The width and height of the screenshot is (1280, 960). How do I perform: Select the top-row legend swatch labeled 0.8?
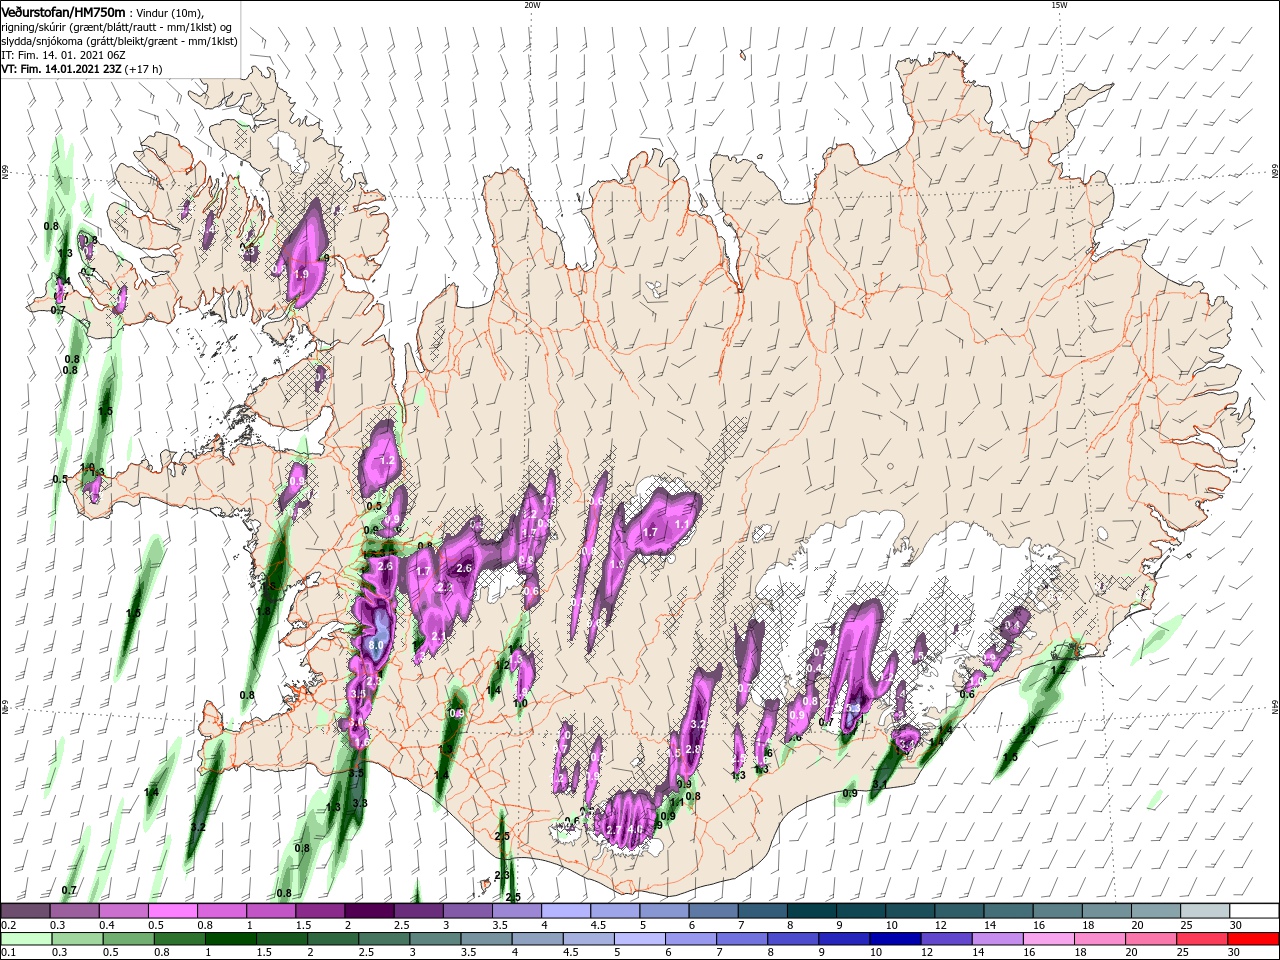pyautogui.click(x=222, y=911)
